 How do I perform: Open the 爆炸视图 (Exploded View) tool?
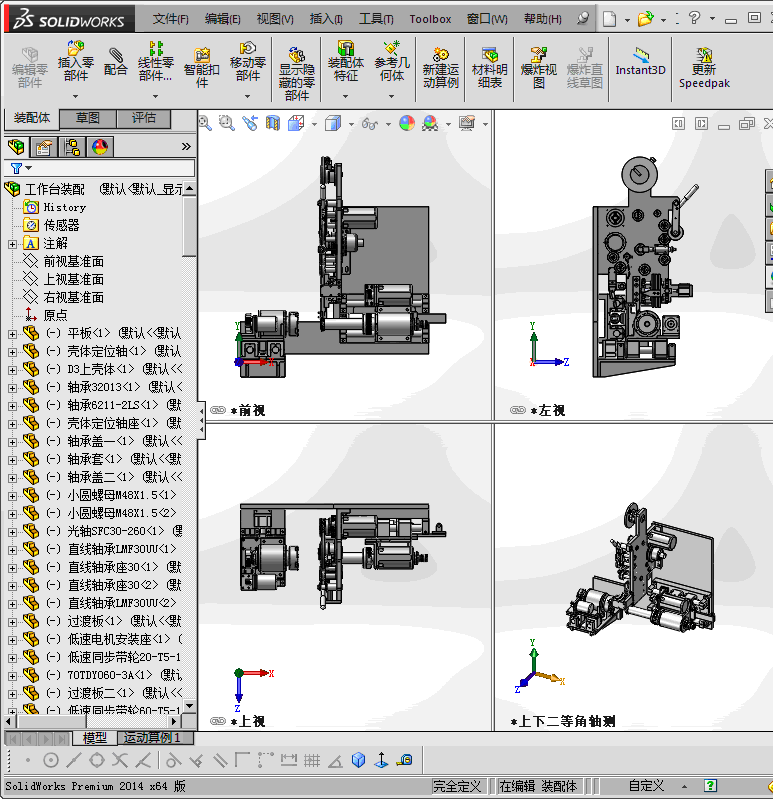pyautogui.click(x=538, y=65)
